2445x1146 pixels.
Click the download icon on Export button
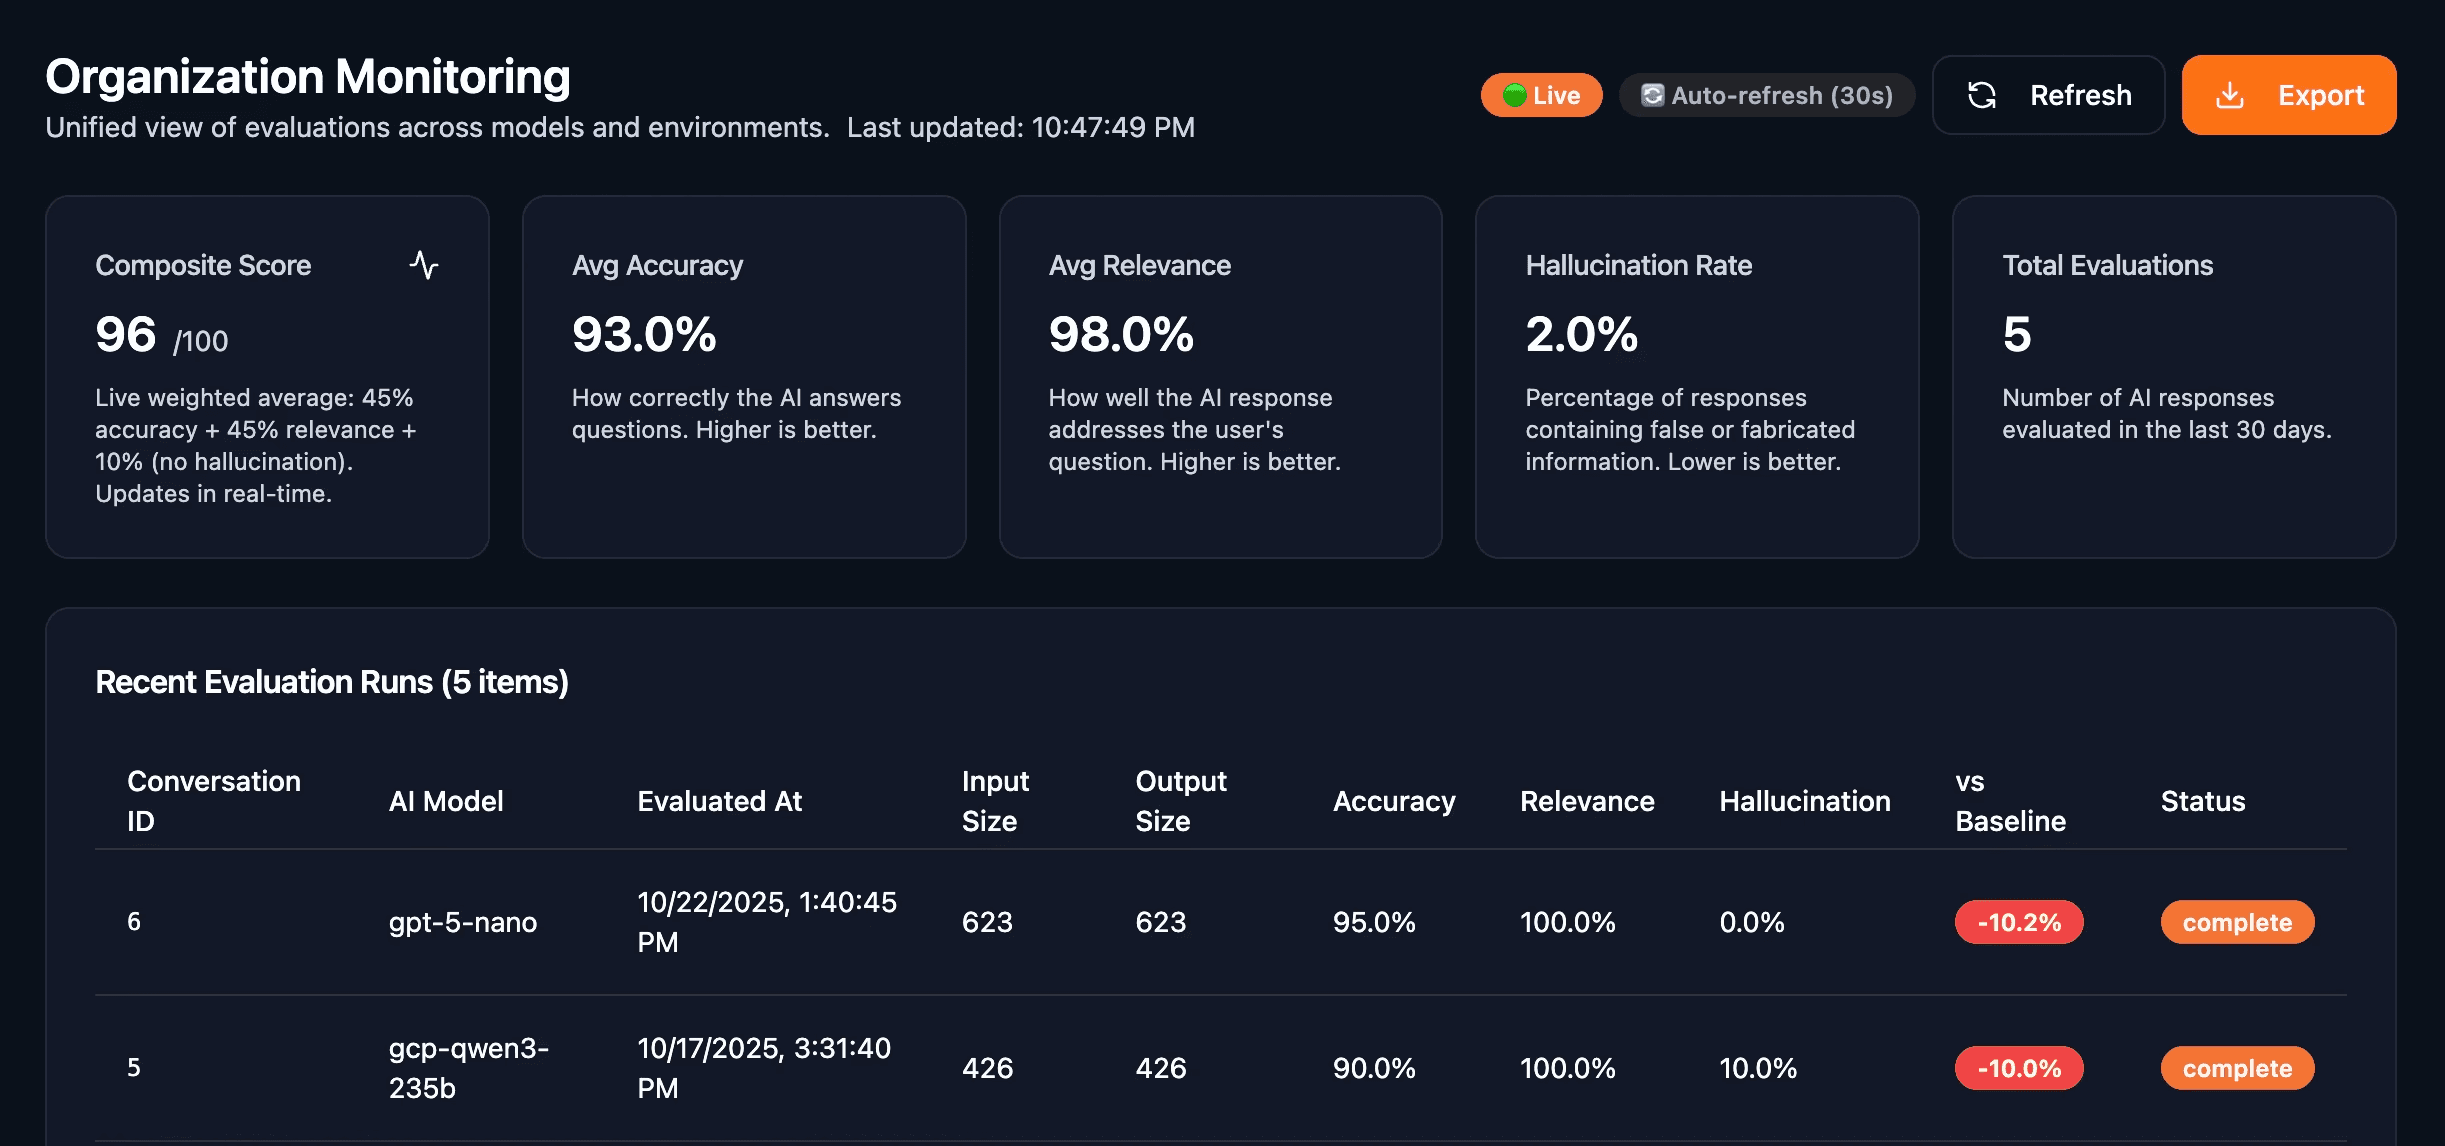pyautogui.click(x=2229, y=95)
